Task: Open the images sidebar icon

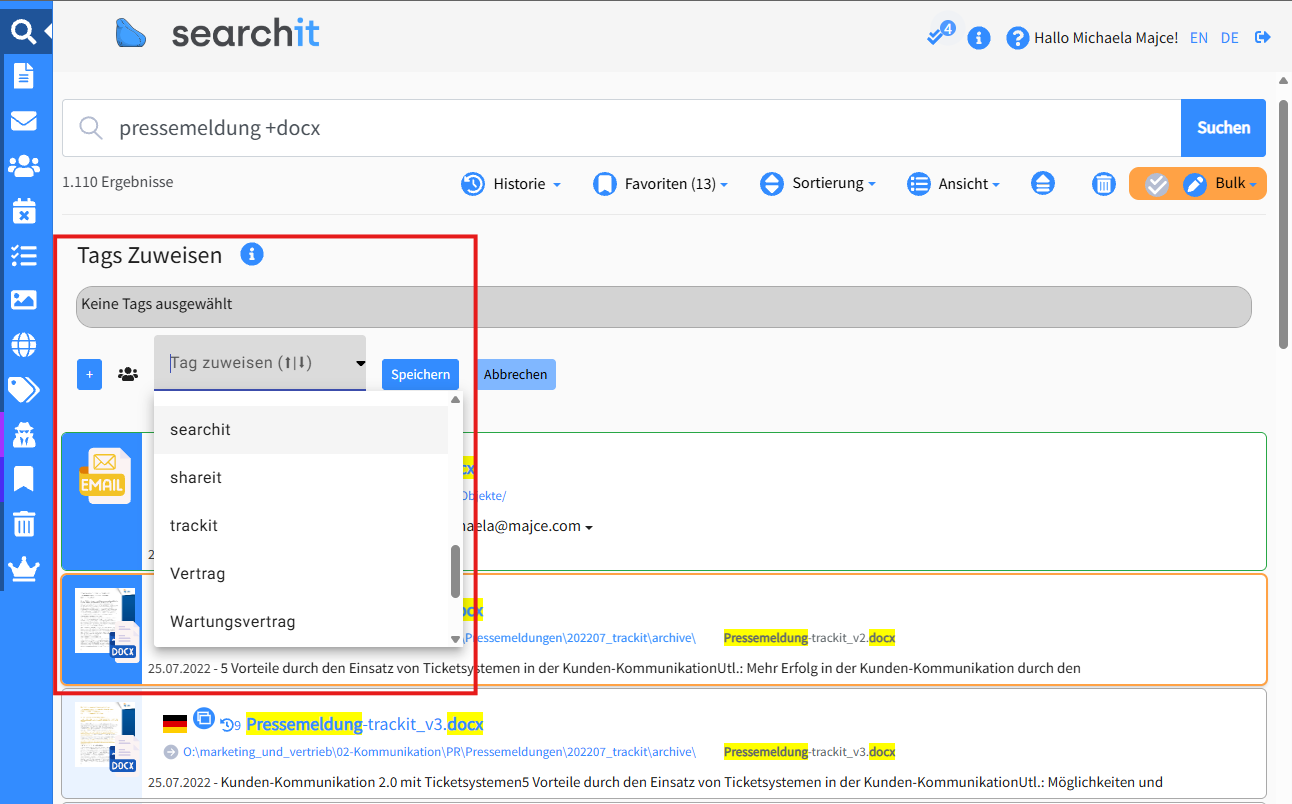Action: tap(24, 300)
